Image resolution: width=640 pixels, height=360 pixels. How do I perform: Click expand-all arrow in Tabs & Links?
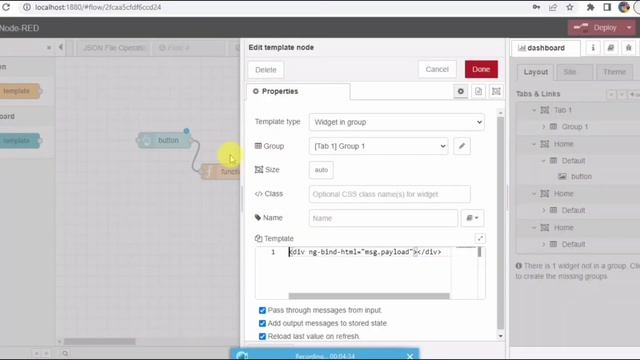(622, 94)
